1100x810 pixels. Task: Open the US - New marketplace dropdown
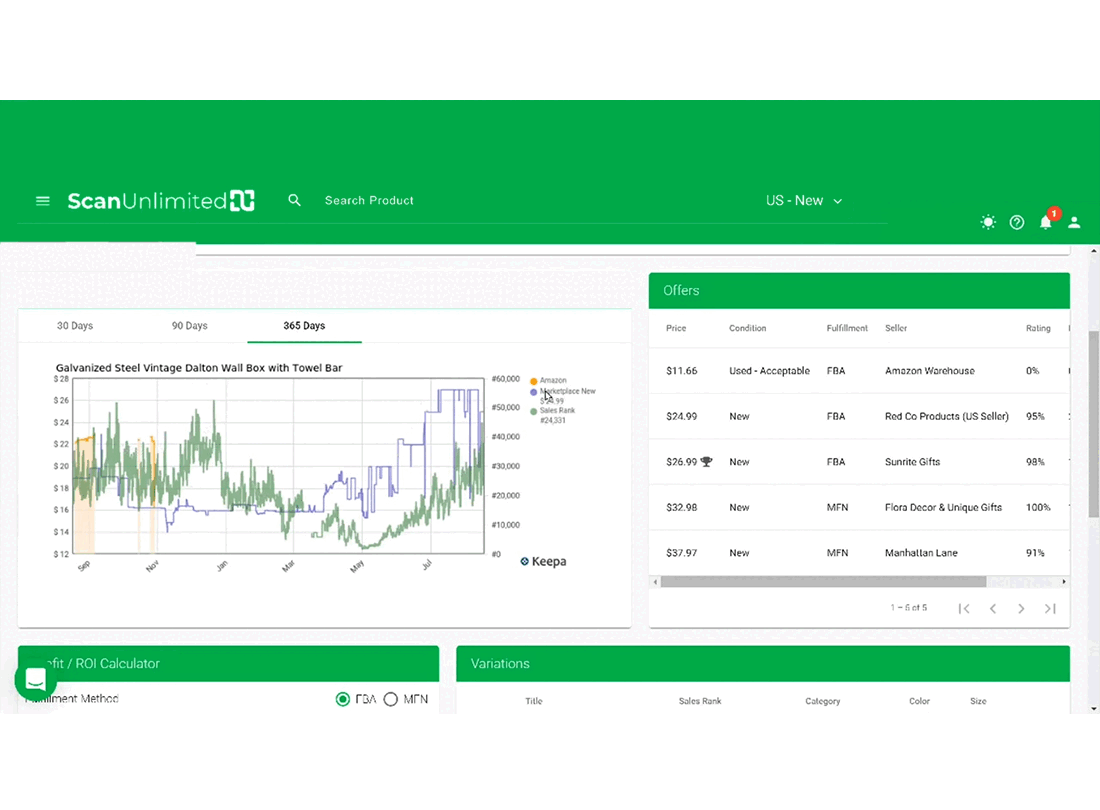coord(804,201)
